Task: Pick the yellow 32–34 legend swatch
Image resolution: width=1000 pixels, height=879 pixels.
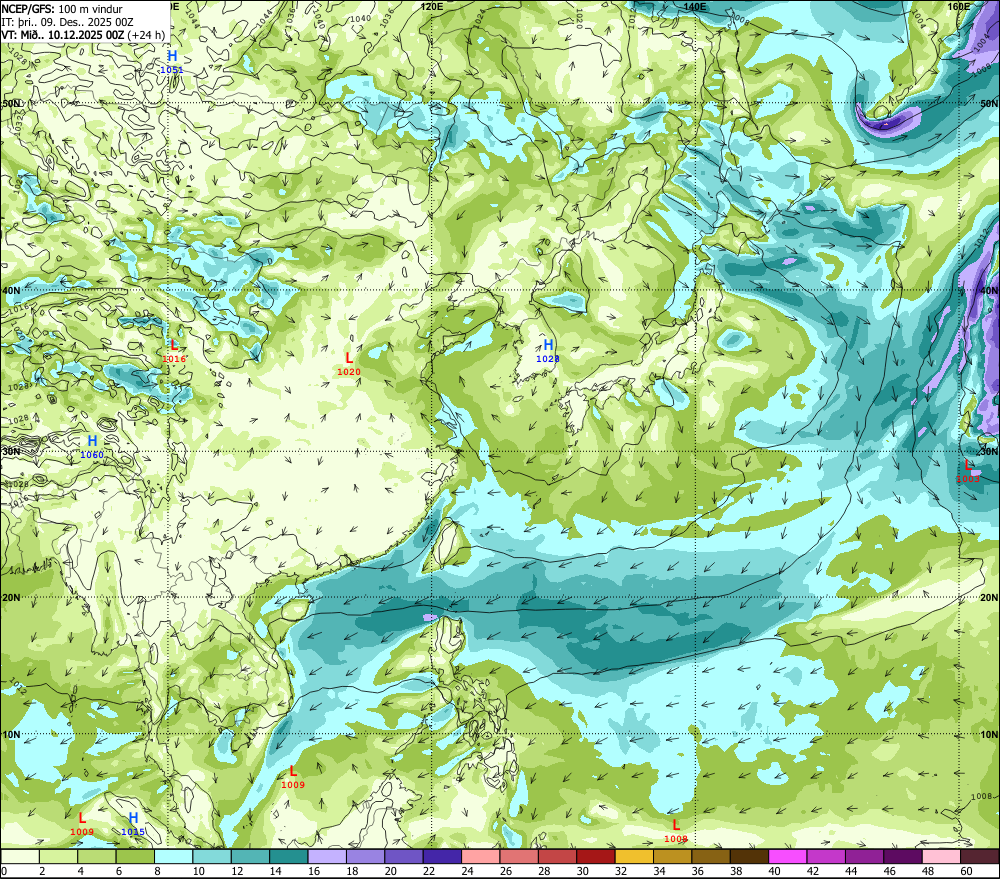Action: pyautogui.click(x=634, y=857)
